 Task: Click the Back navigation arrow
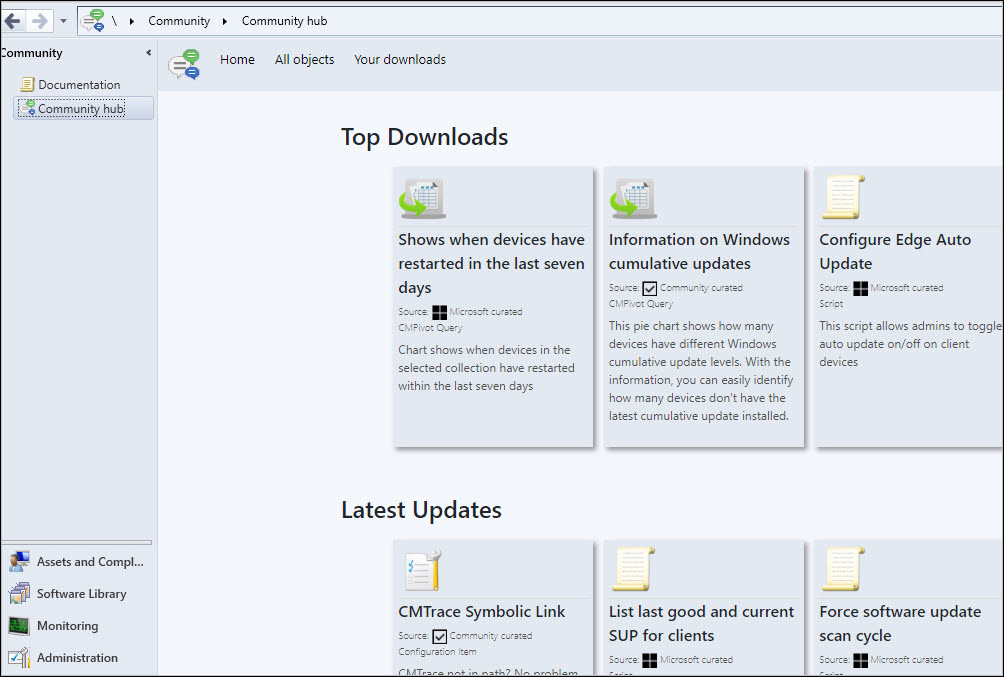12,21
